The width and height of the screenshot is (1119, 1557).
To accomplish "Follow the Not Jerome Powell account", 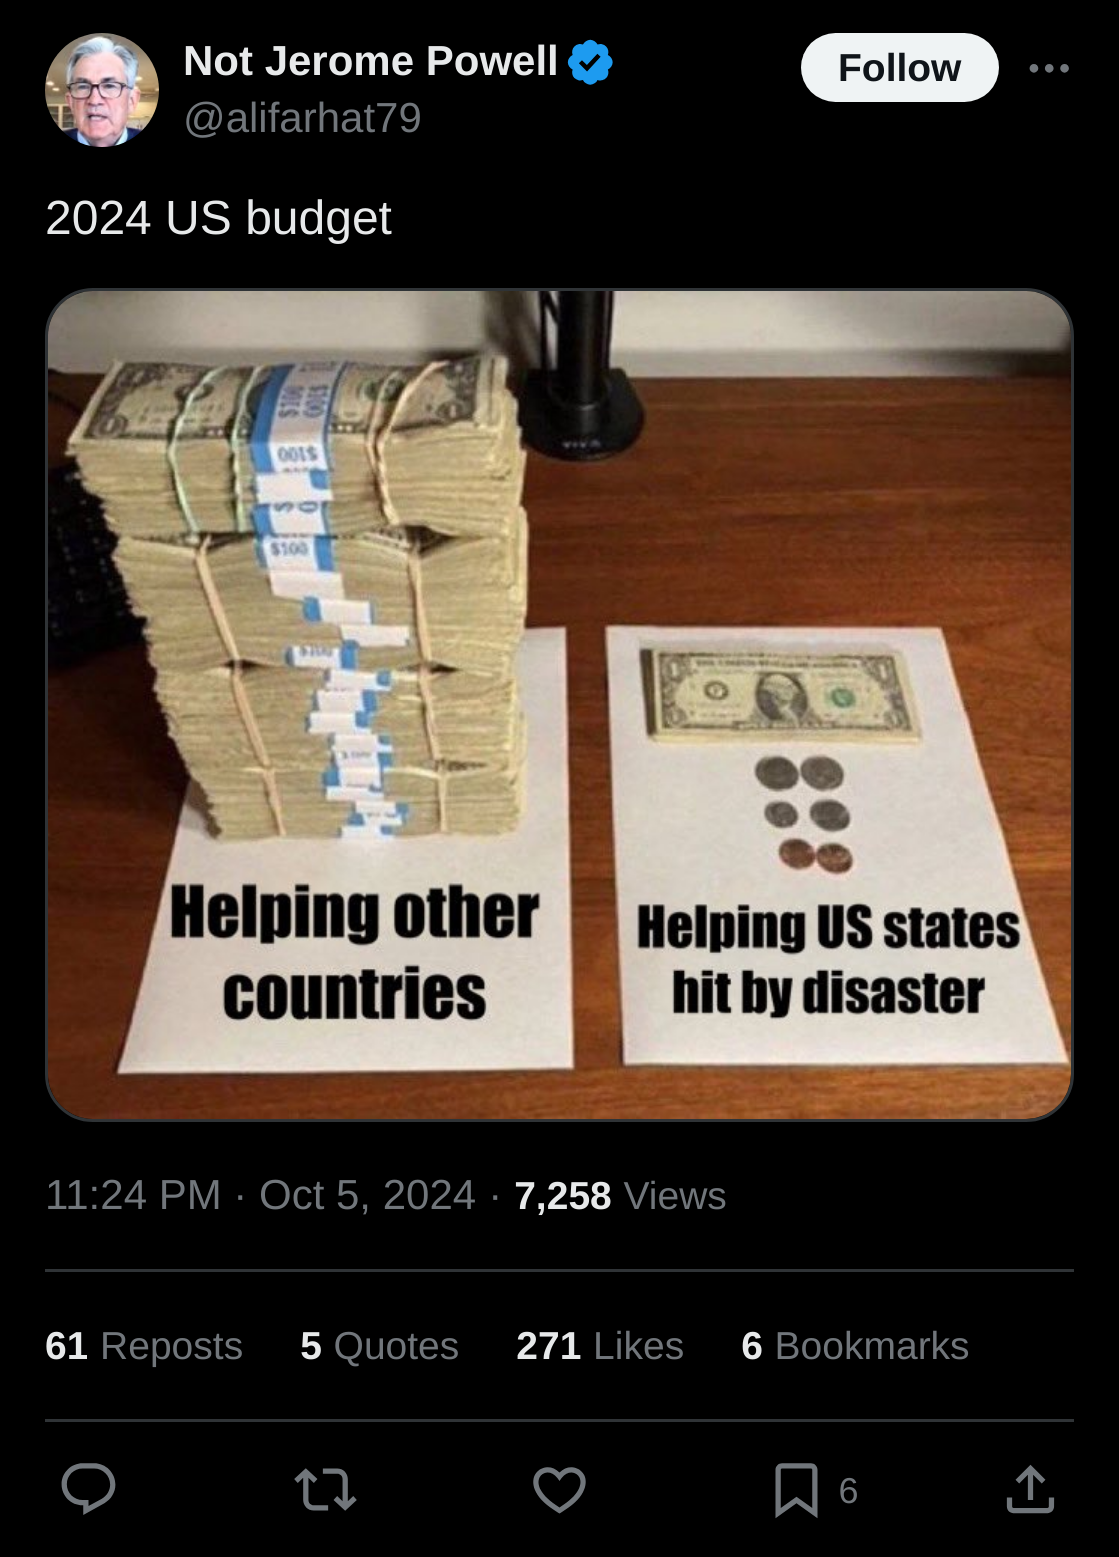I will (899, 68).
